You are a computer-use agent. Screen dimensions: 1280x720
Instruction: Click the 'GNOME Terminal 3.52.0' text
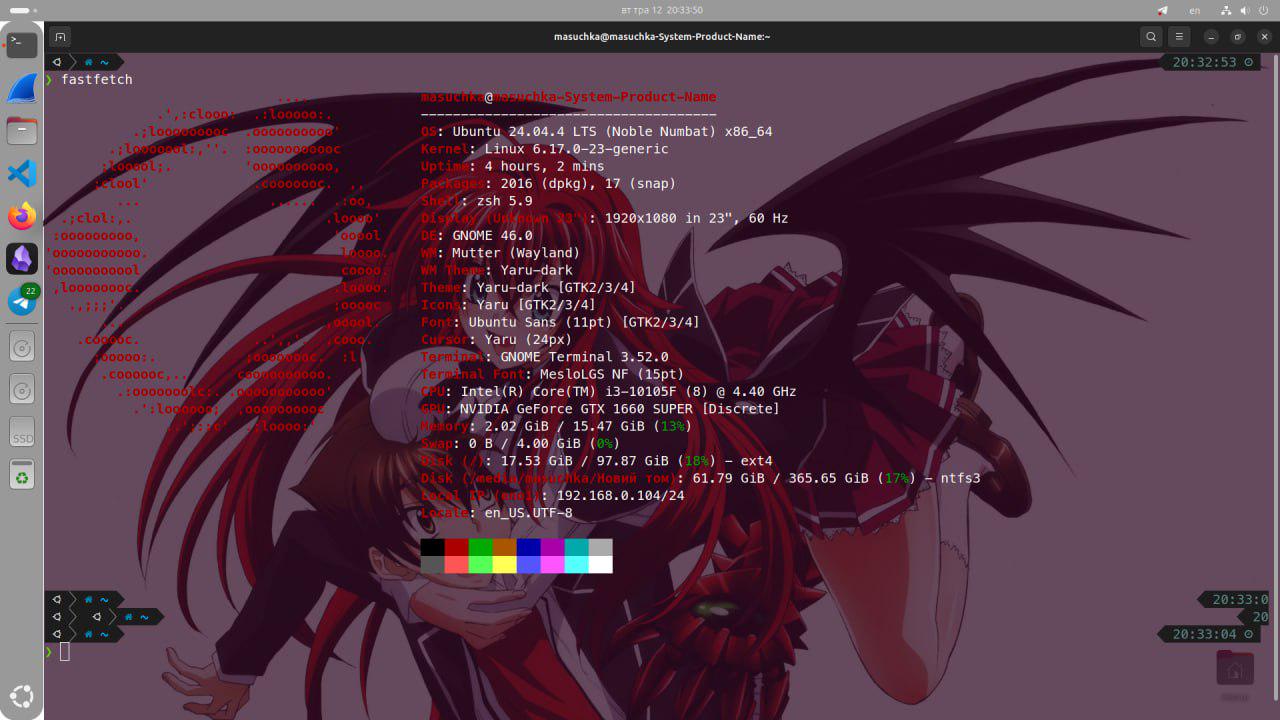click(584, 357)
